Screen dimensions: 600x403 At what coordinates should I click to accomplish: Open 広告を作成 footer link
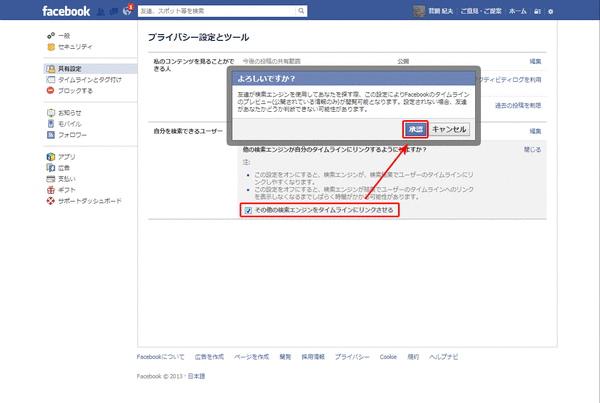point(209,357)
